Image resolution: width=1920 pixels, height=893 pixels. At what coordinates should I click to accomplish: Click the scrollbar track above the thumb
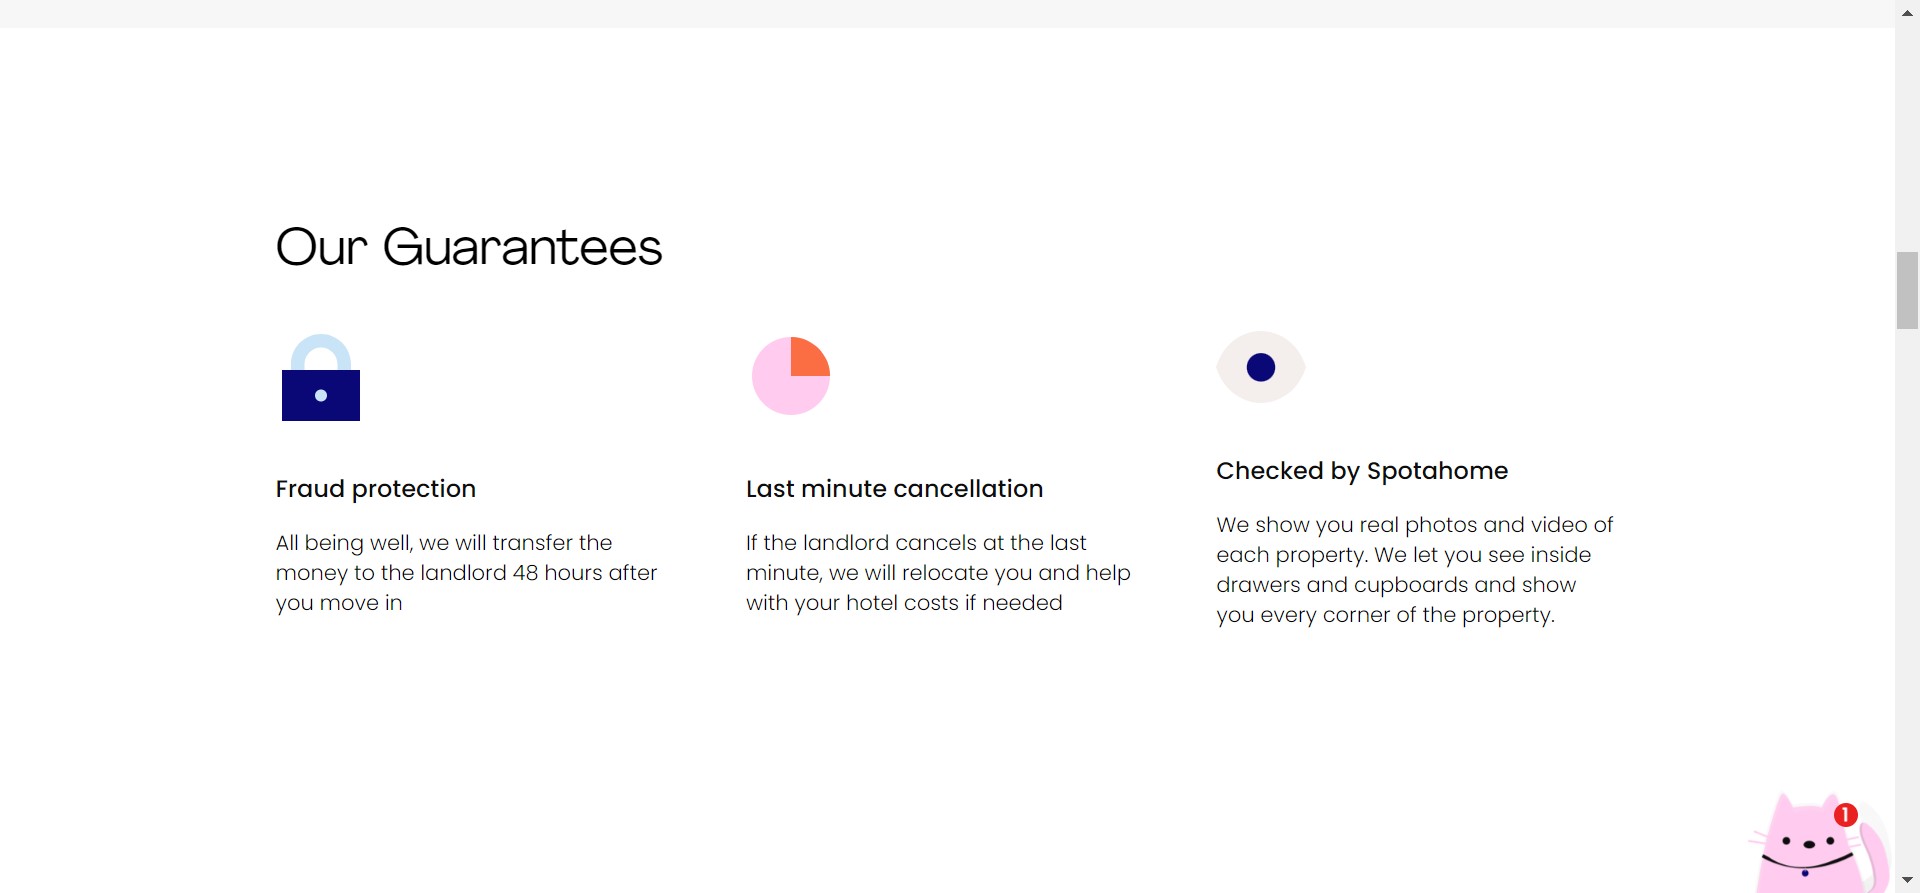(1907, 140)
